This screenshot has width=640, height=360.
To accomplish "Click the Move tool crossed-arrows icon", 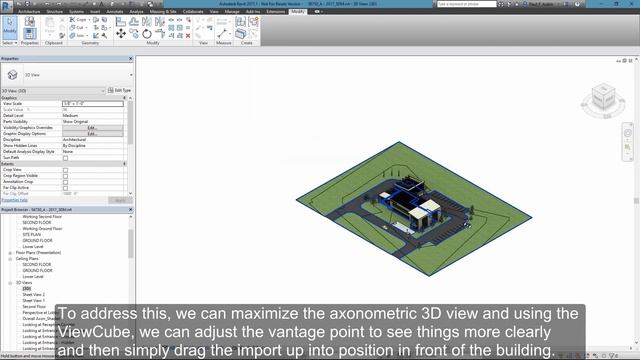I will tap(121, 34).
